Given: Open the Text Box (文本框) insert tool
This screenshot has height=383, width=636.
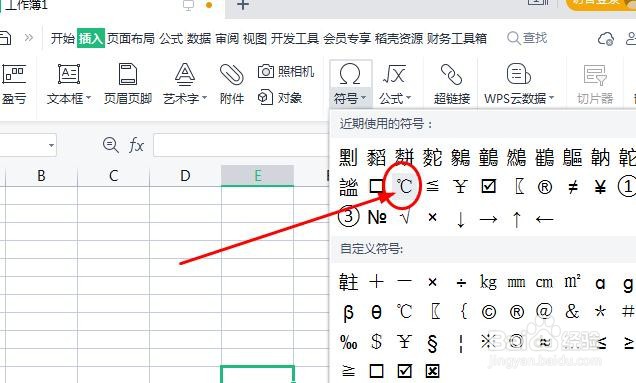Looking at the screenshot, I should tap(69, 84).
